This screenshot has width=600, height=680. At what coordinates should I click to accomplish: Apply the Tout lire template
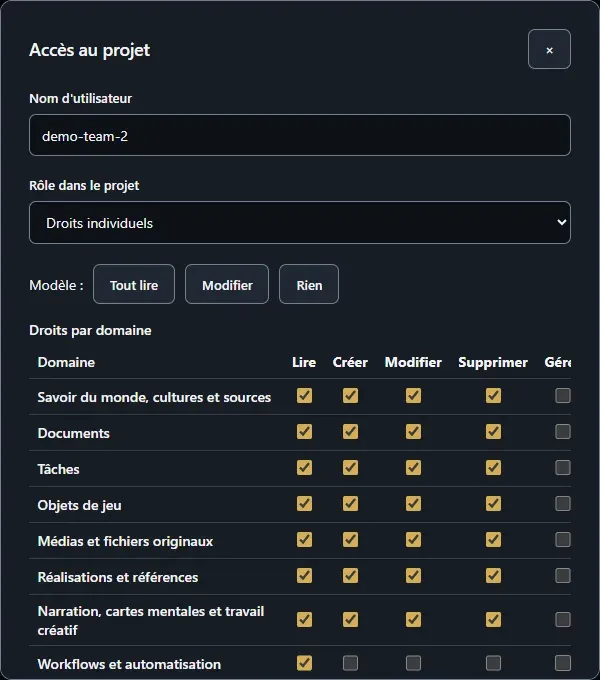[x=134, y=284]
